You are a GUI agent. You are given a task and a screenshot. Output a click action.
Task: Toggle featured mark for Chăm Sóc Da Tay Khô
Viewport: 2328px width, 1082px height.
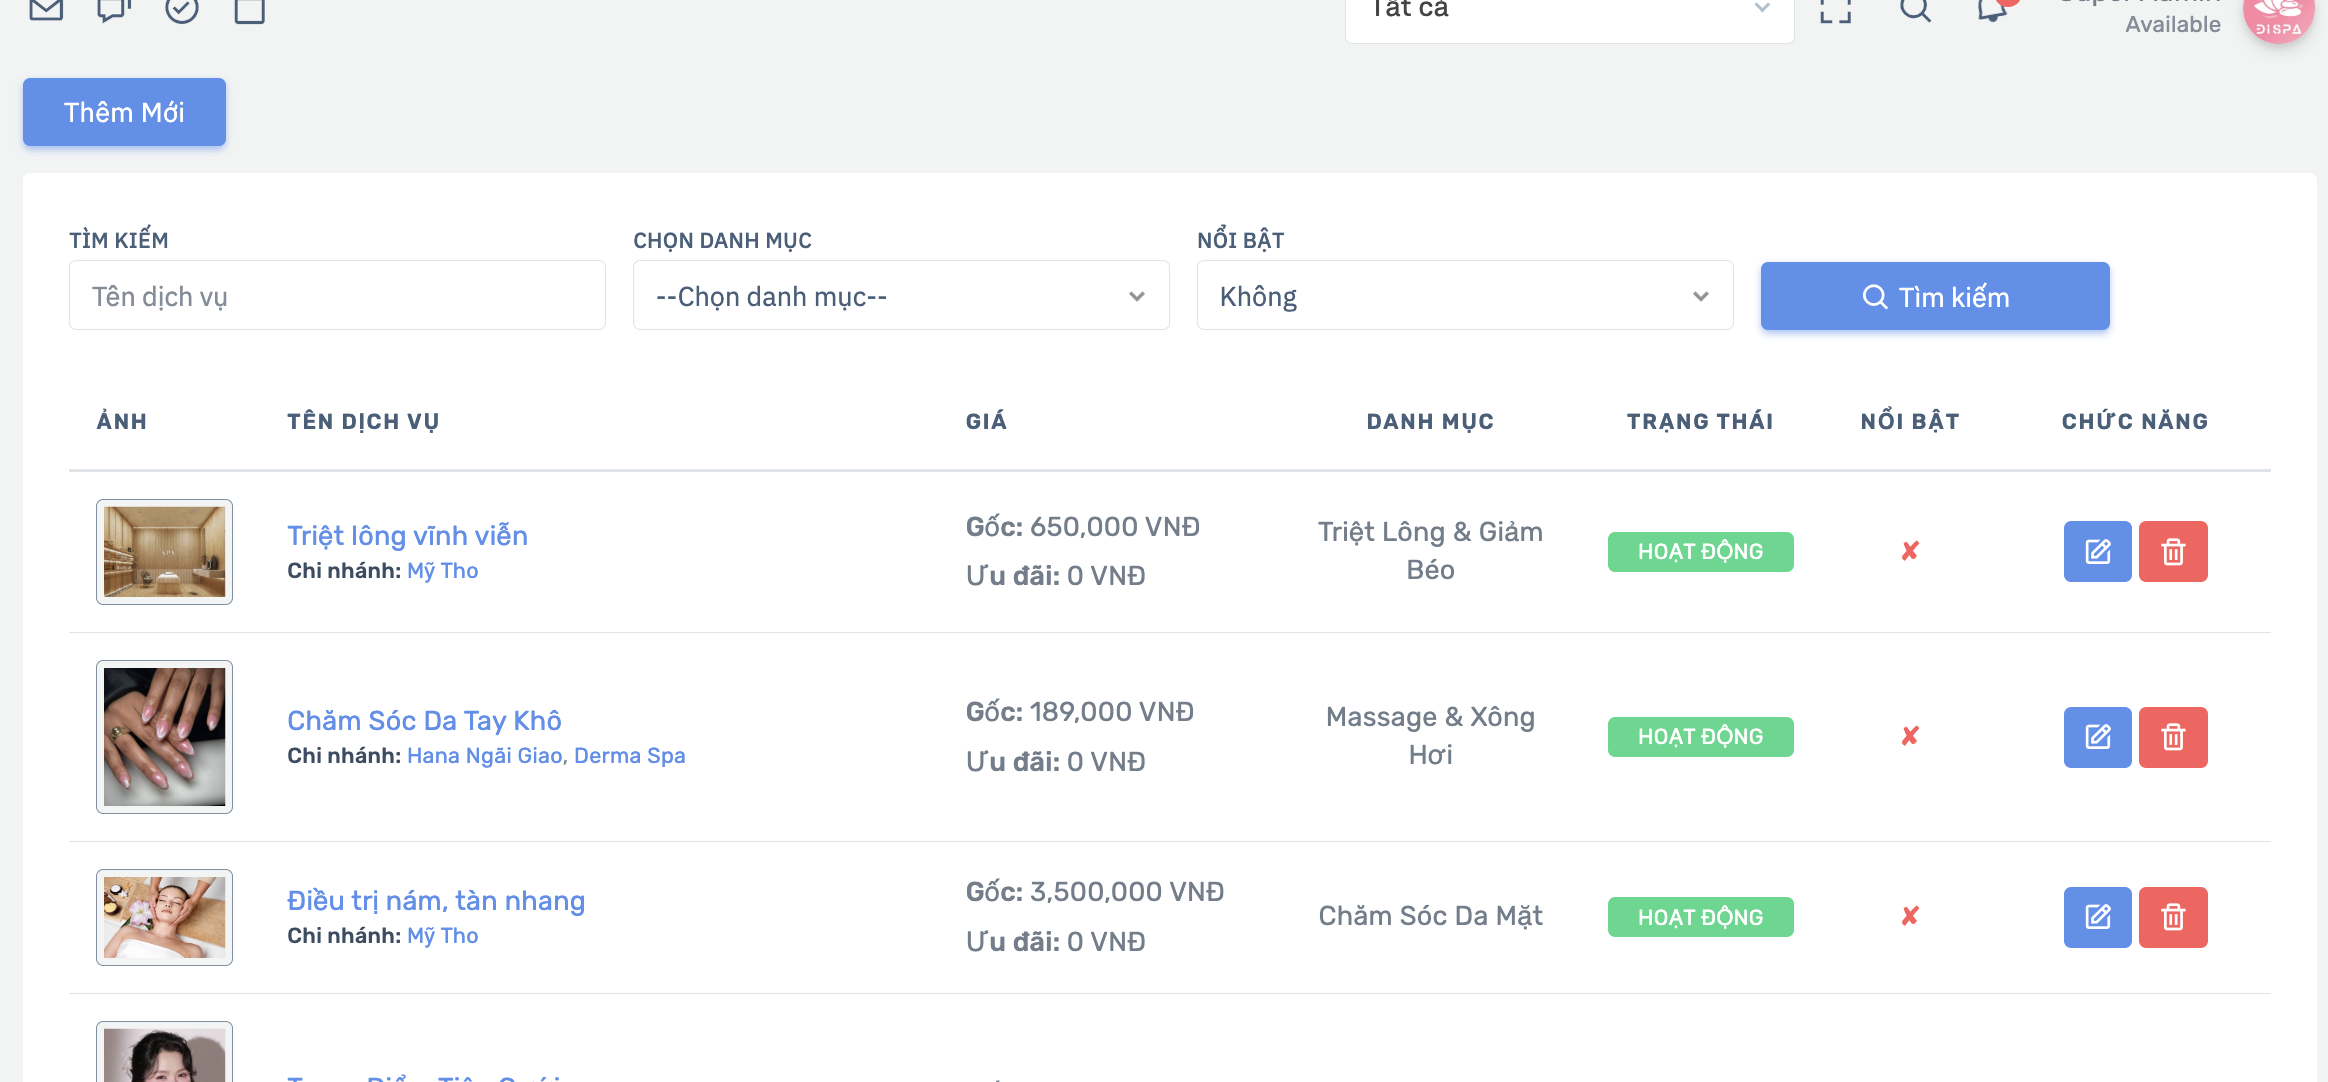[x=1910, y=736]
